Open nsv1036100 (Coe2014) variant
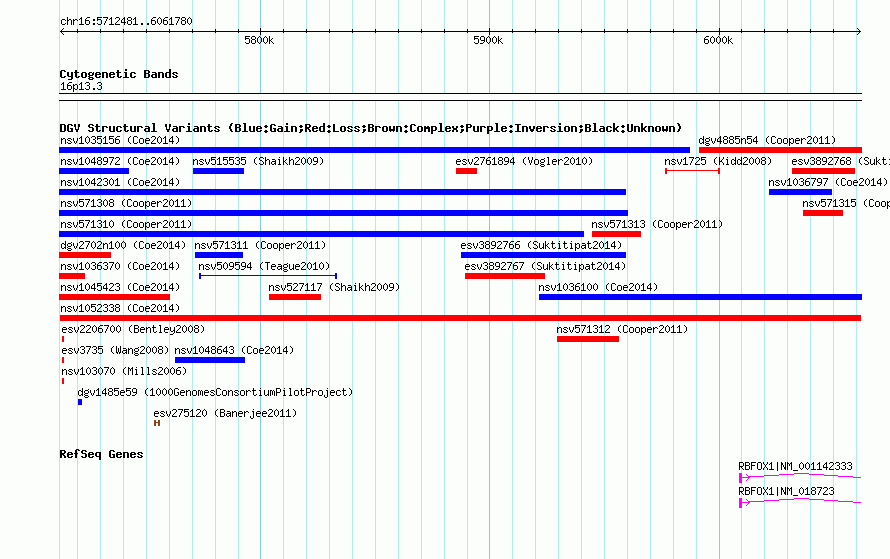 598,287
